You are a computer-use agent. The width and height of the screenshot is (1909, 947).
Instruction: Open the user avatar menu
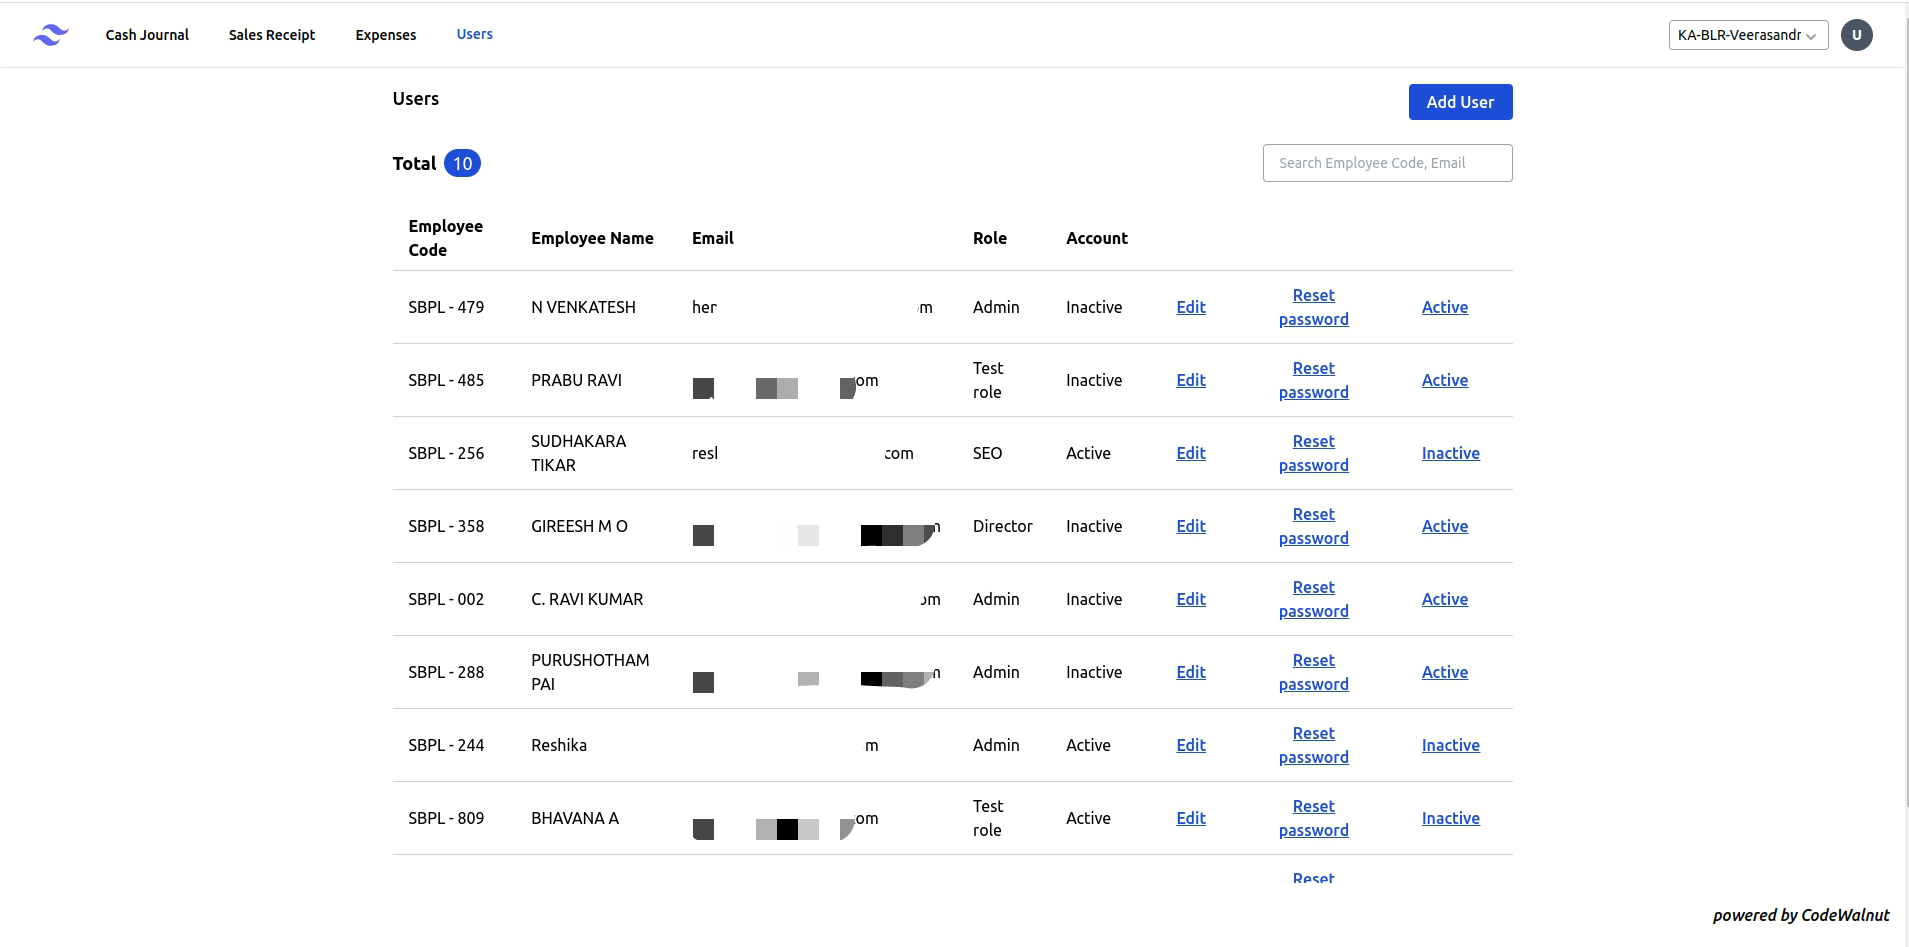point(1857,35)
